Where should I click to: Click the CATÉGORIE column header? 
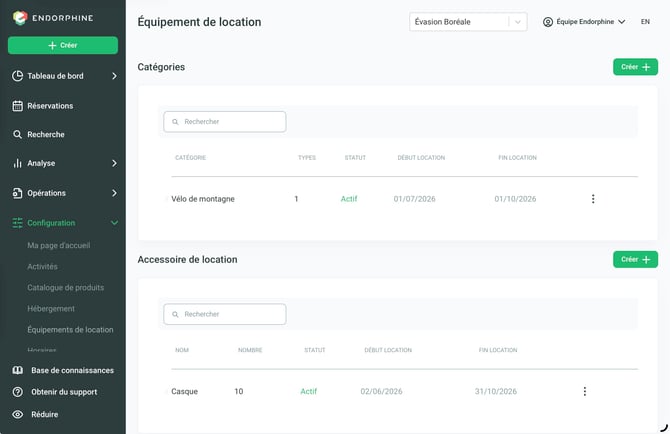point(191,158)
